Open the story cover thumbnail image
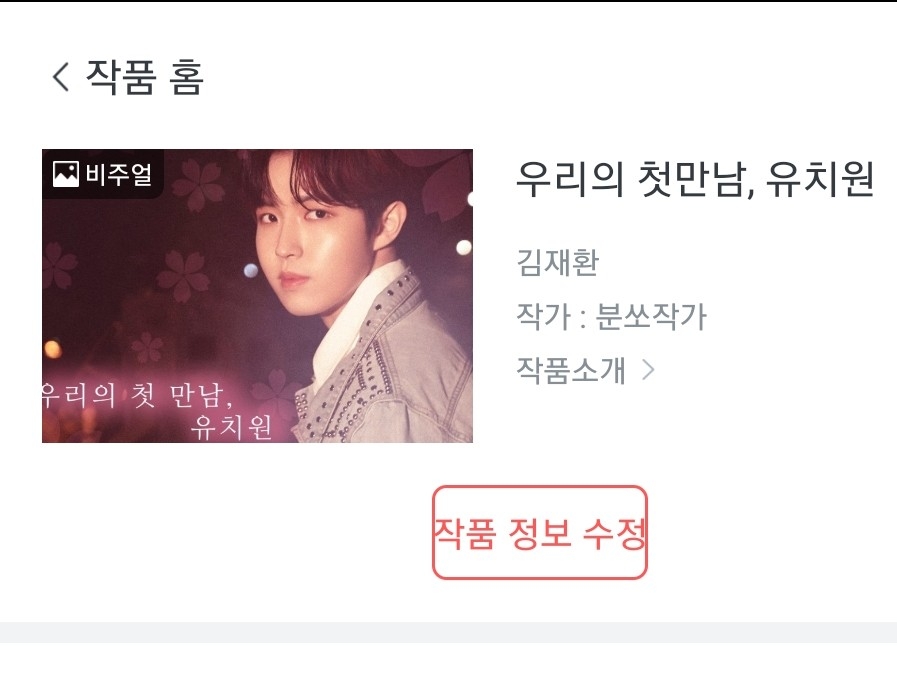Viewport: 897px width, 673px height. 257,296
